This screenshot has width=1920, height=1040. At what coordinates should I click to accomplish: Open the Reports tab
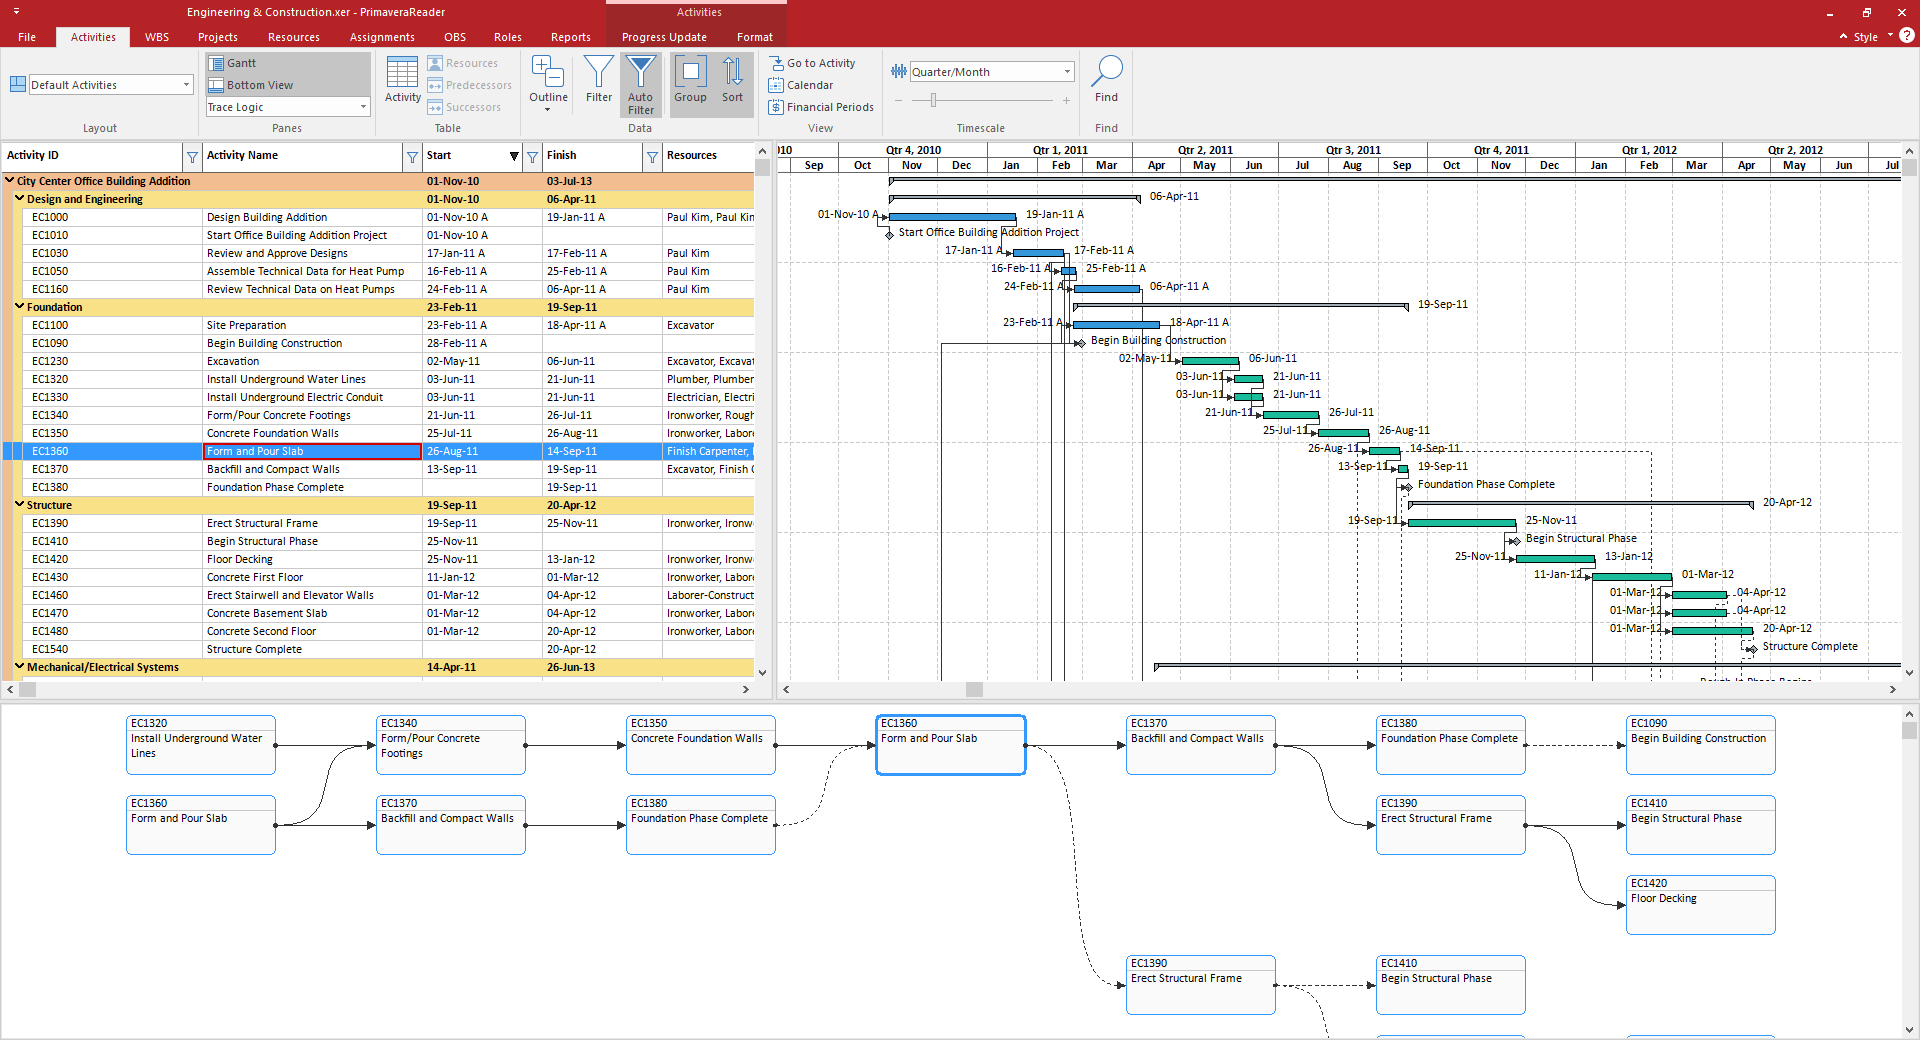570,37
